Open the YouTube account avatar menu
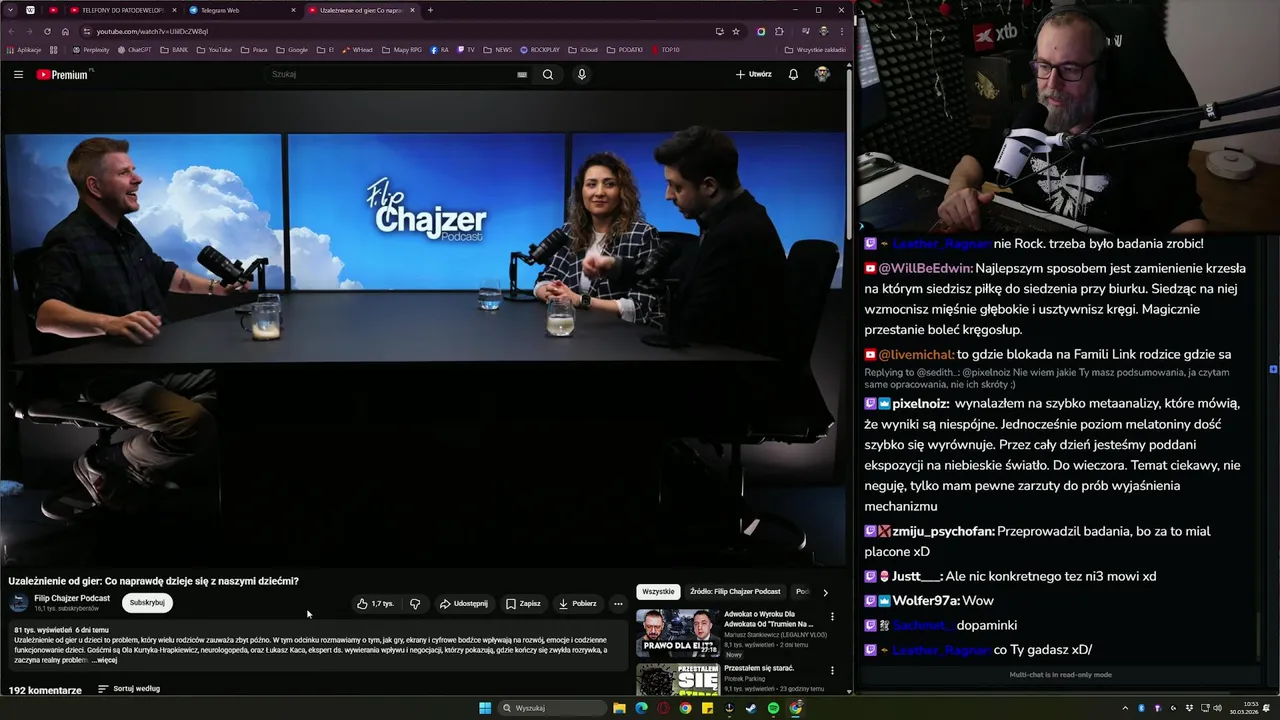Viewport: 1280px width, 720px height. [x=822, y=74]
